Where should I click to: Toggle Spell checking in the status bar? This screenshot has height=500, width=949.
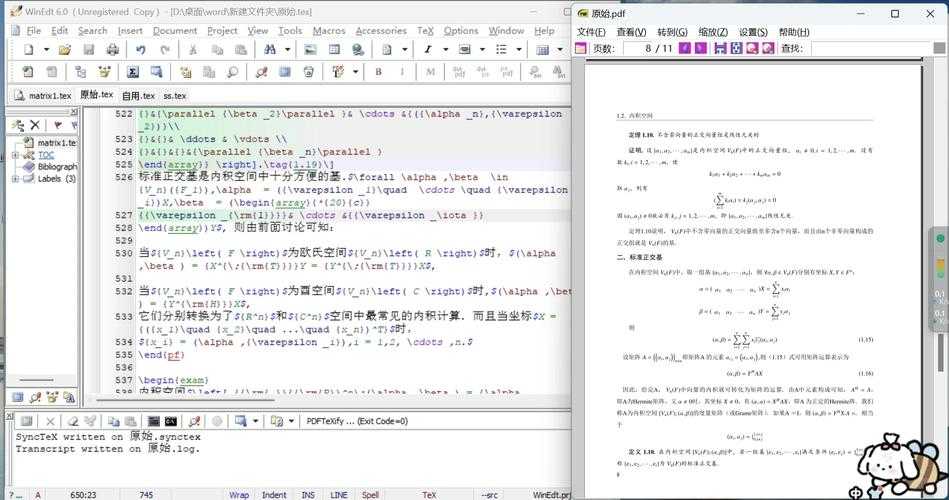click(x=370, y=494)
